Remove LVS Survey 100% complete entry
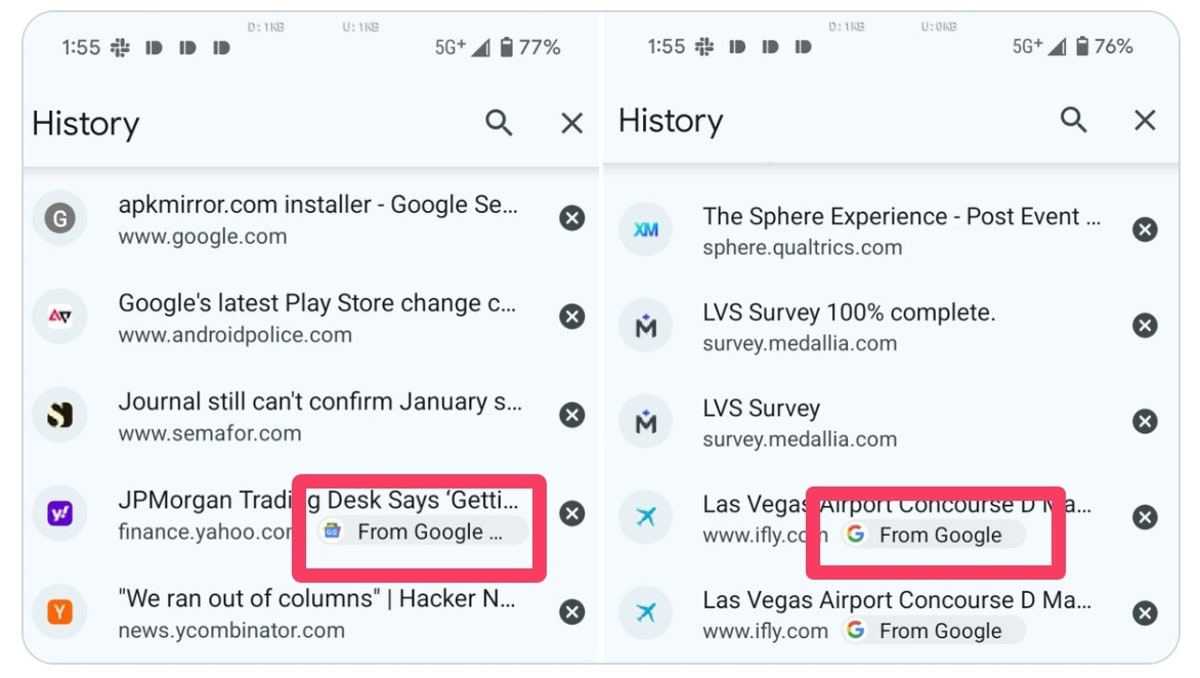This screenshot has width=1200, height=678. coord(1145,326)
